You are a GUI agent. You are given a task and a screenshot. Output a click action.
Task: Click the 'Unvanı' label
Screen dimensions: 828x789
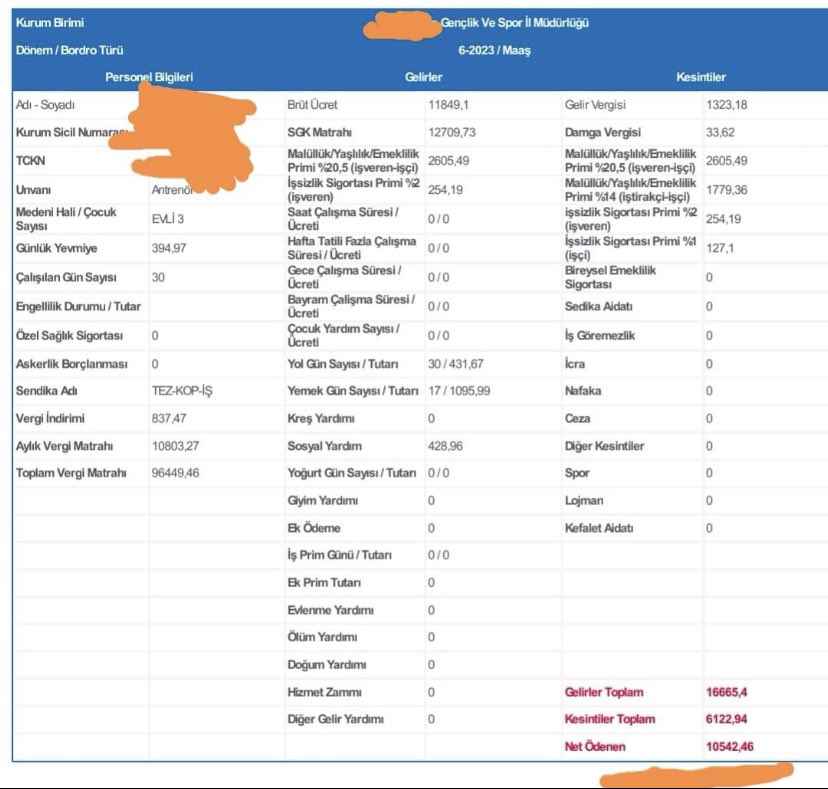pos(33,190)
